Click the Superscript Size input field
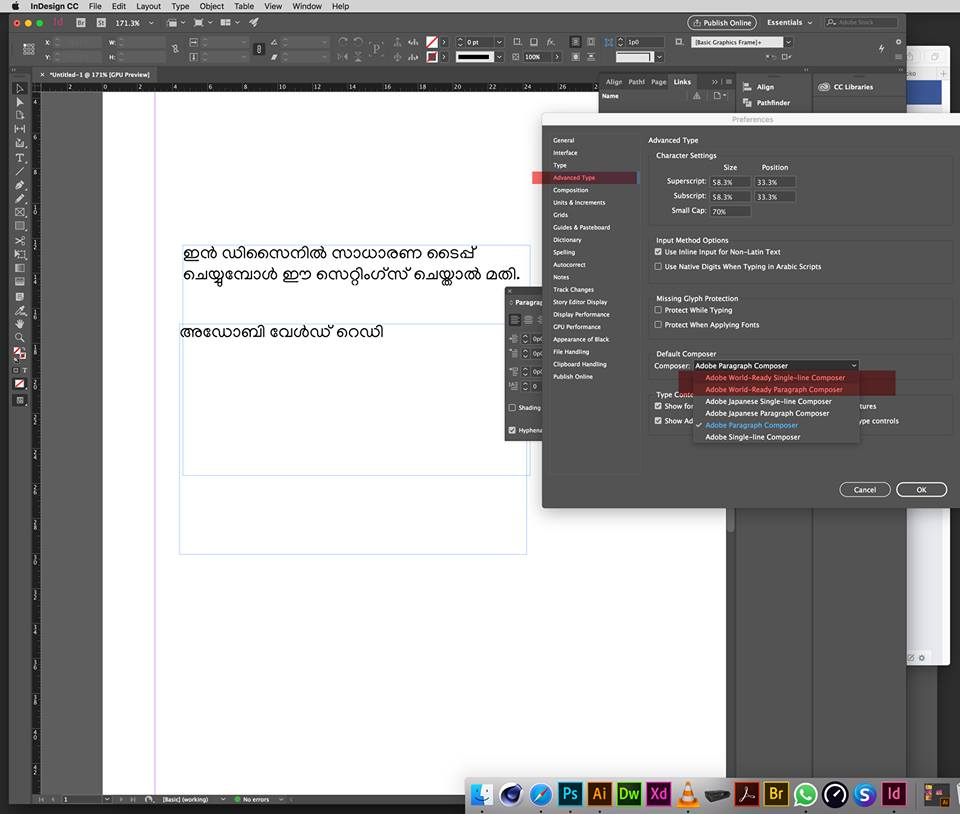The image size is (960, 814). [x=730, y=182]
